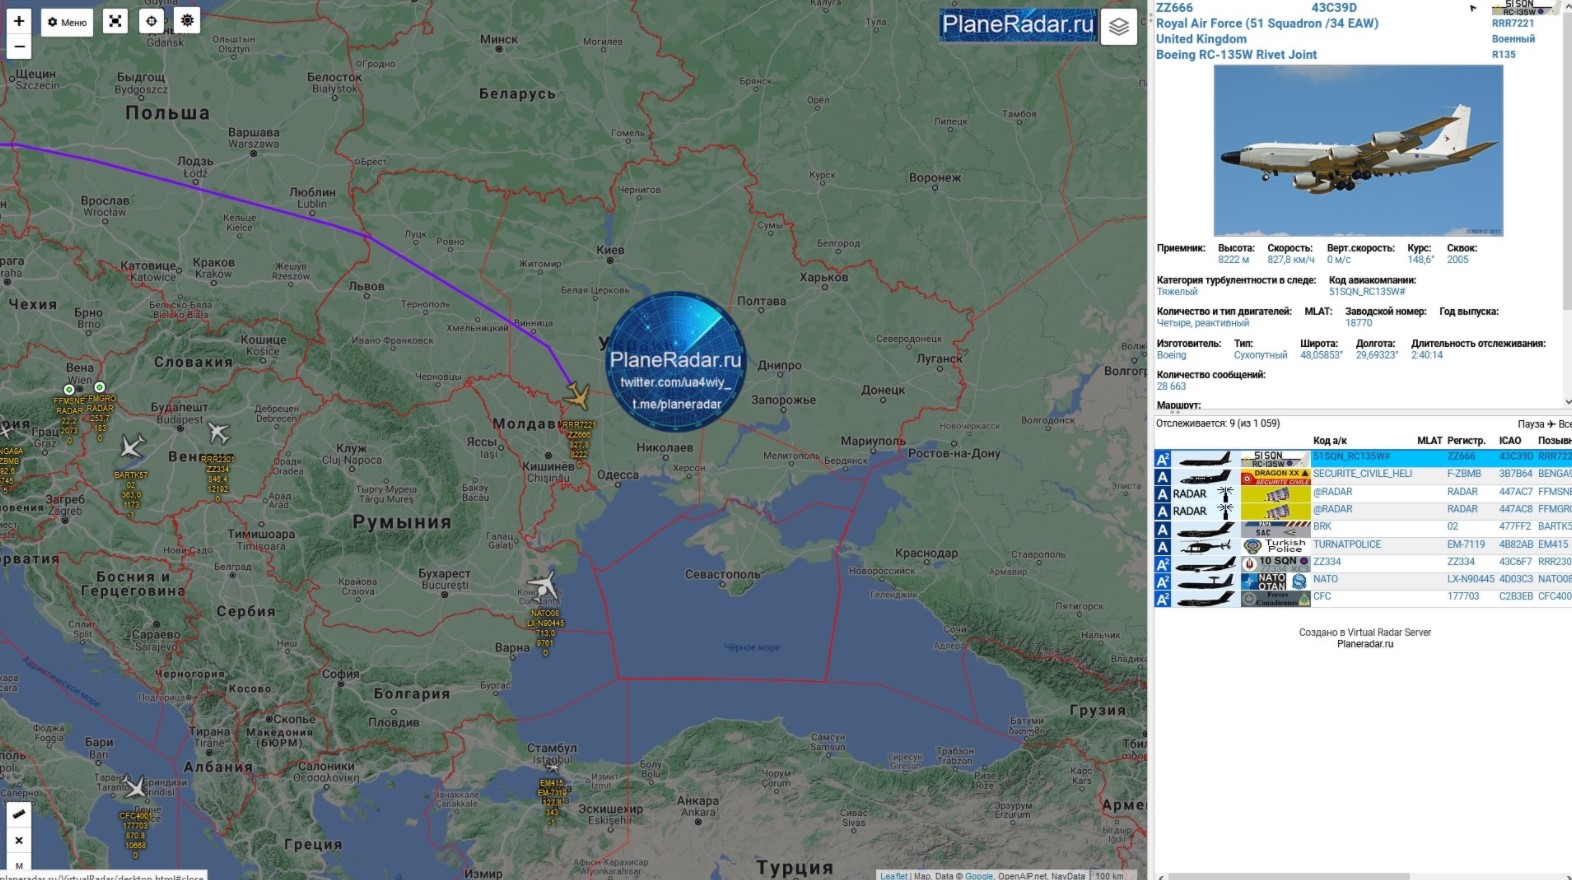Click the Dragon XX Securite Civile flag
This screenshot has height=880, width=1572.
(x=1275, y=476)
